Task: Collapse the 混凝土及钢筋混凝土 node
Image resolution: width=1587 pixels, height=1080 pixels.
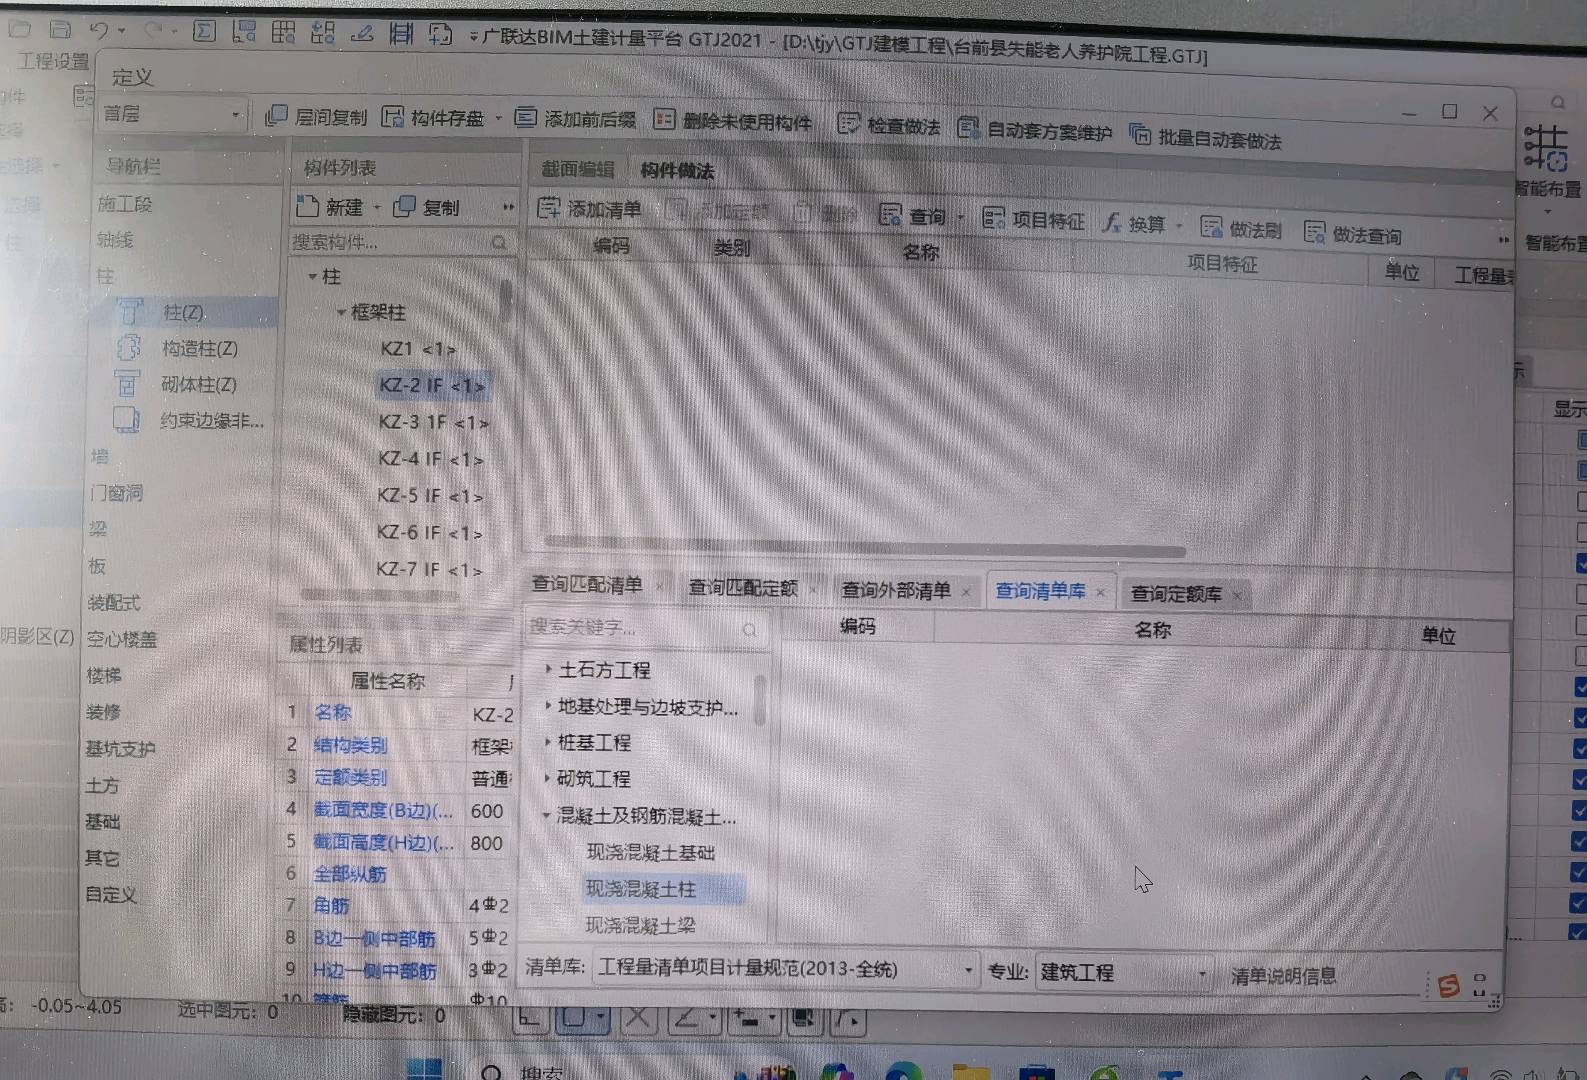Action: pyautogui.click(x=546, y=815)
